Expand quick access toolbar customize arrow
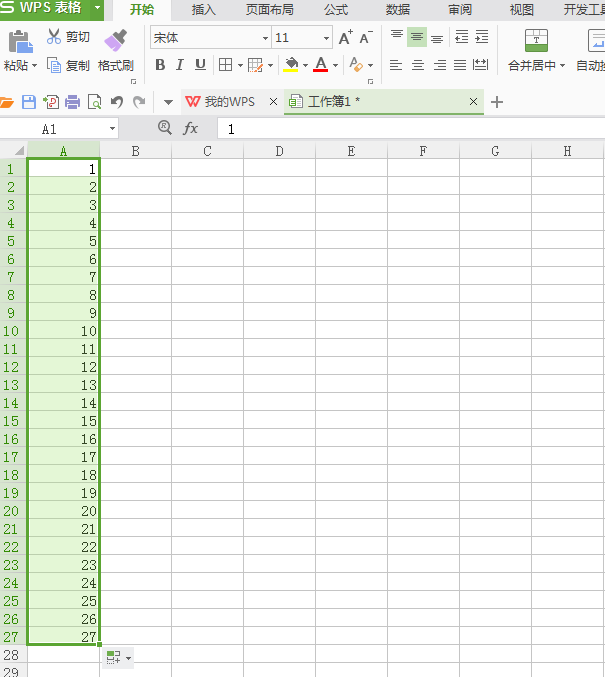The width and height of the screenshot is (605, 677). click(168, 102)
